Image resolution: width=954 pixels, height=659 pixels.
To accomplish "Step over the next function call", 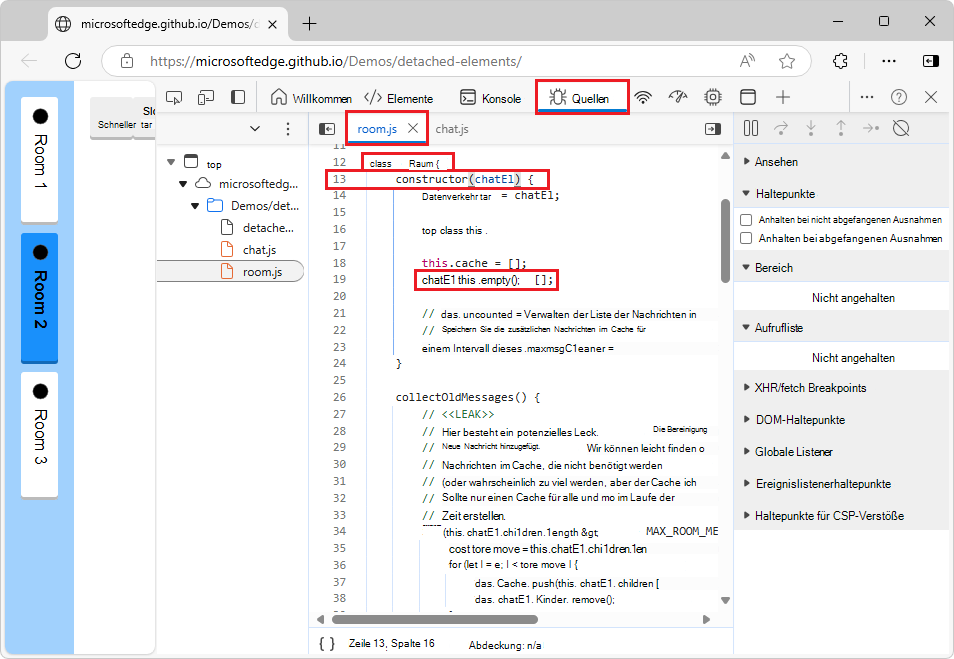I will 779,128.
